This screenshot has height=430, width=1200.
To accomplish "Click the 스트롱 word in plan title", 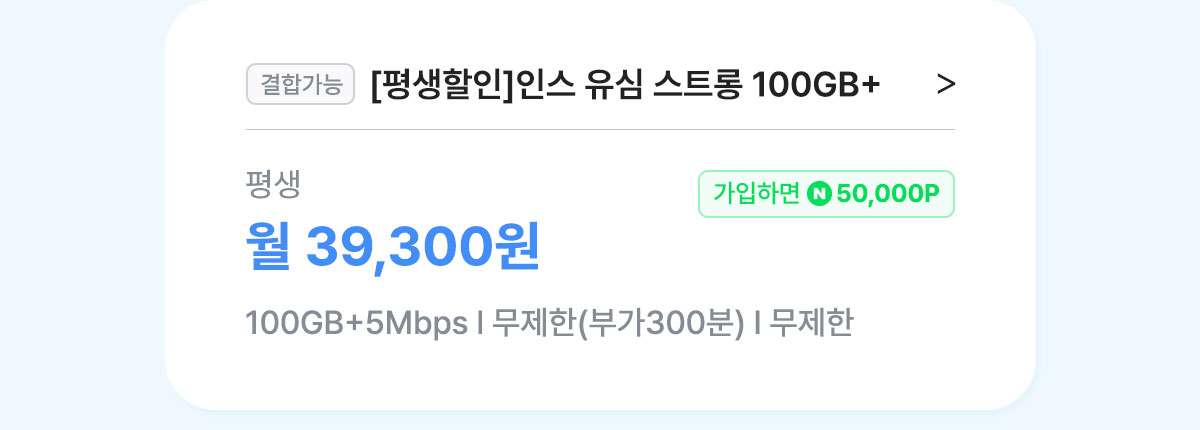I will [696, 85].
